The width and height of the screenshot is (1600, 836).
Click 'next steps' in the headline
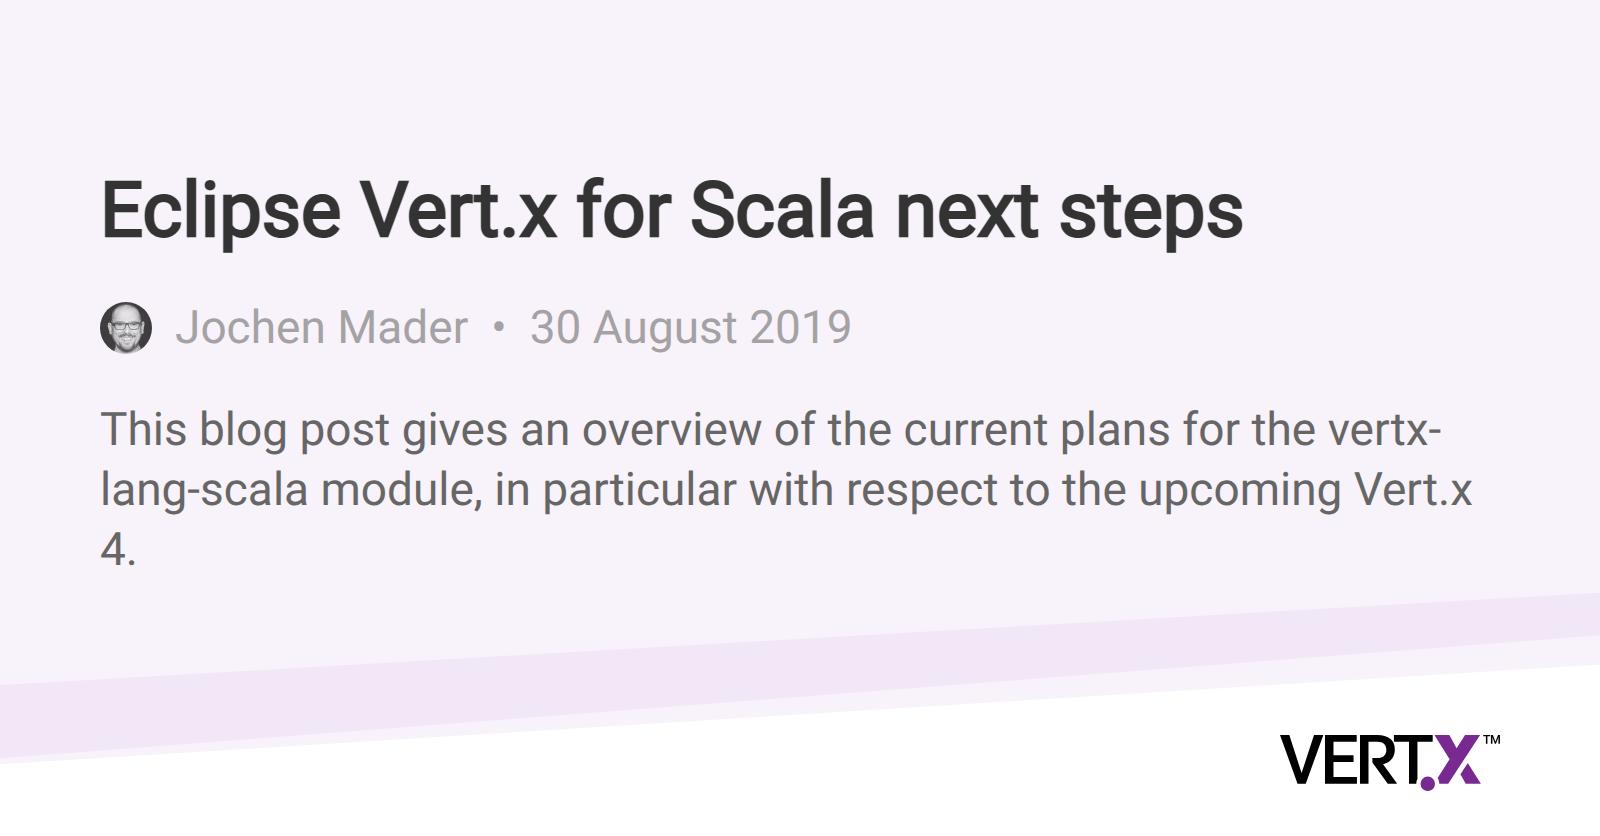(1069, 212)
